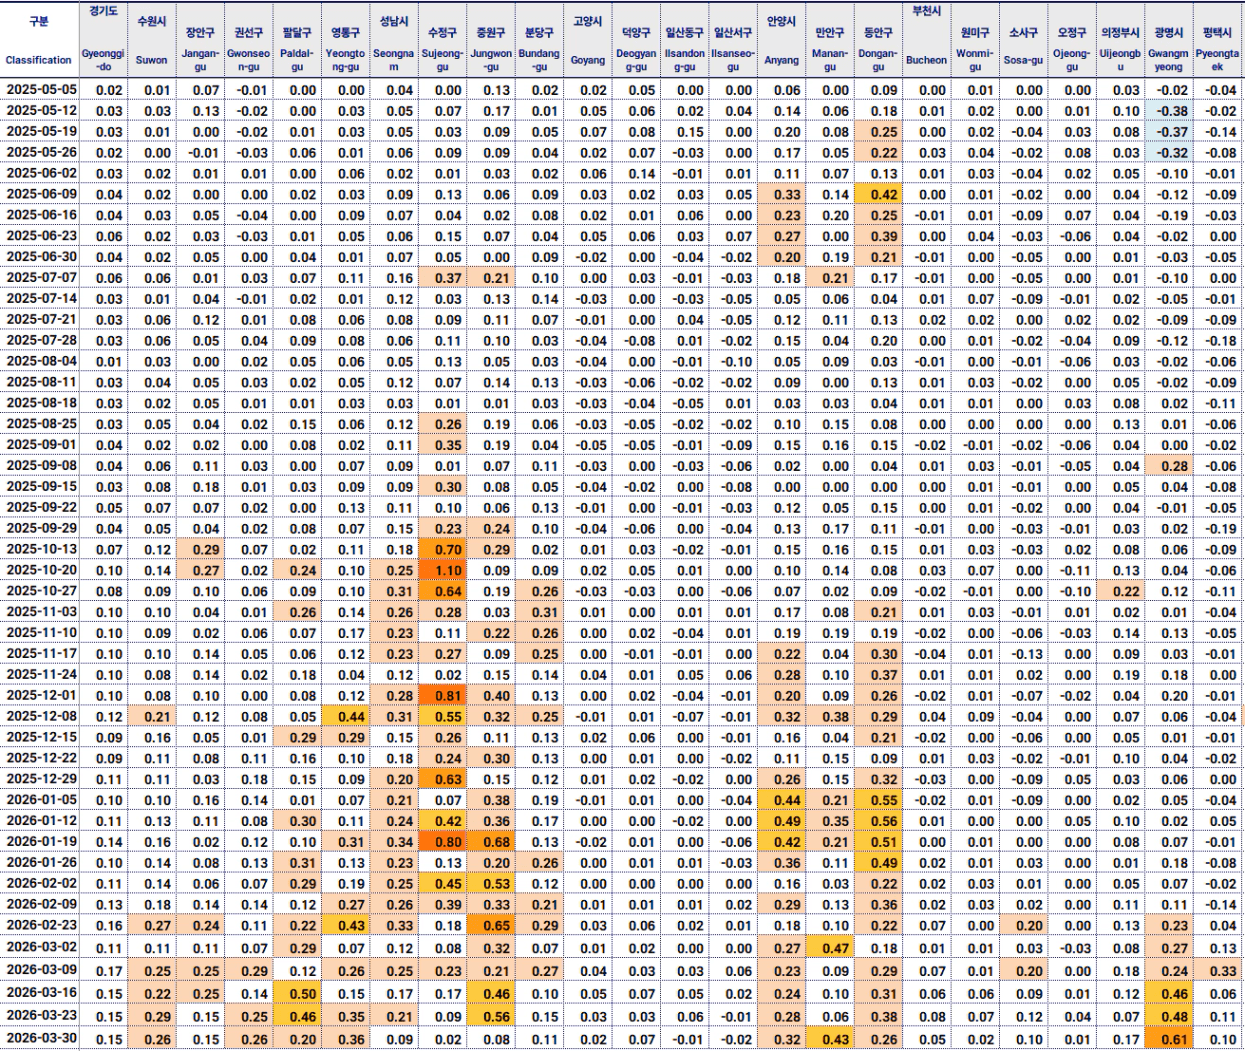Click the 2025-12-01 date row label
The width and height of the screenshot is (1245, 1051).
(x=41, y=695)
